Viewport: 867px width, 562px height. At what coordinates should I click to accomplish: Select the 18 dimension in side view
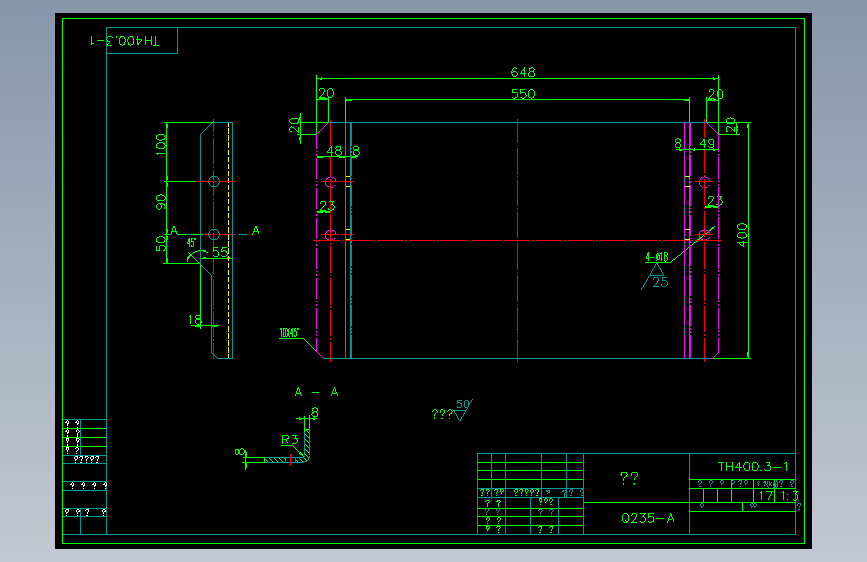195,320
